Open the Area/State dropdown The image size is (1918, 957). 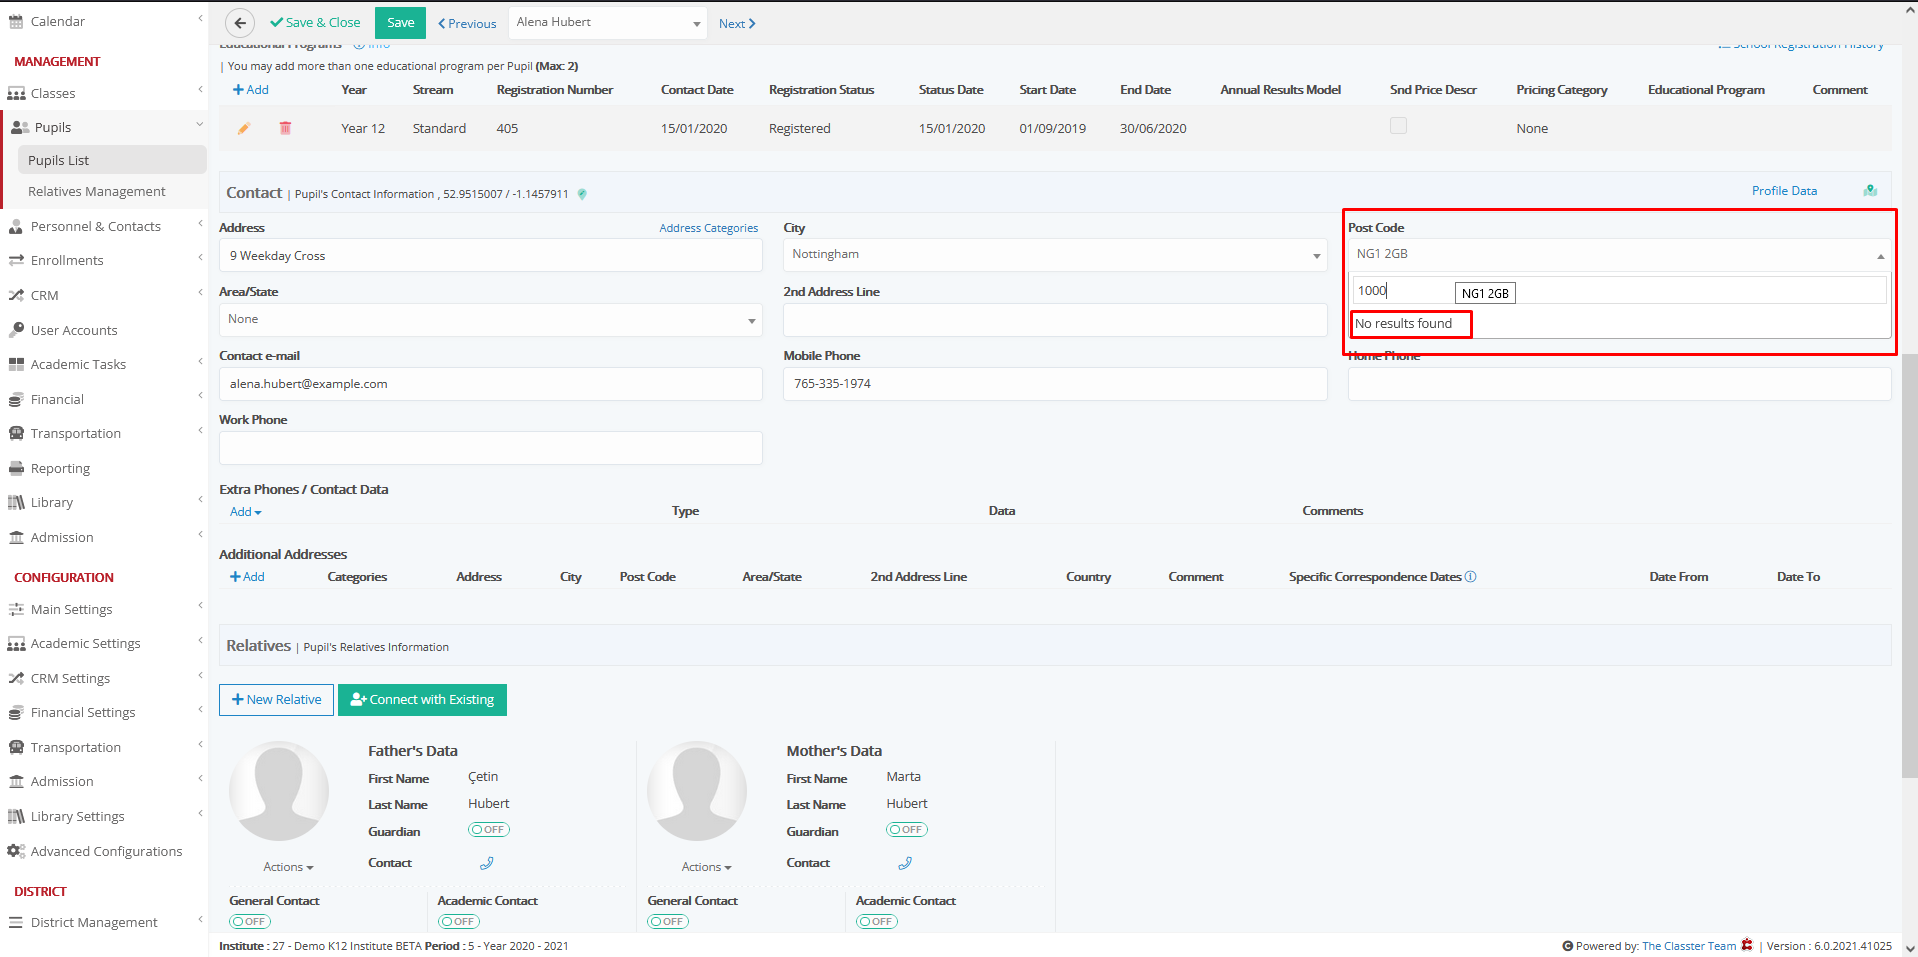(490, 320)
